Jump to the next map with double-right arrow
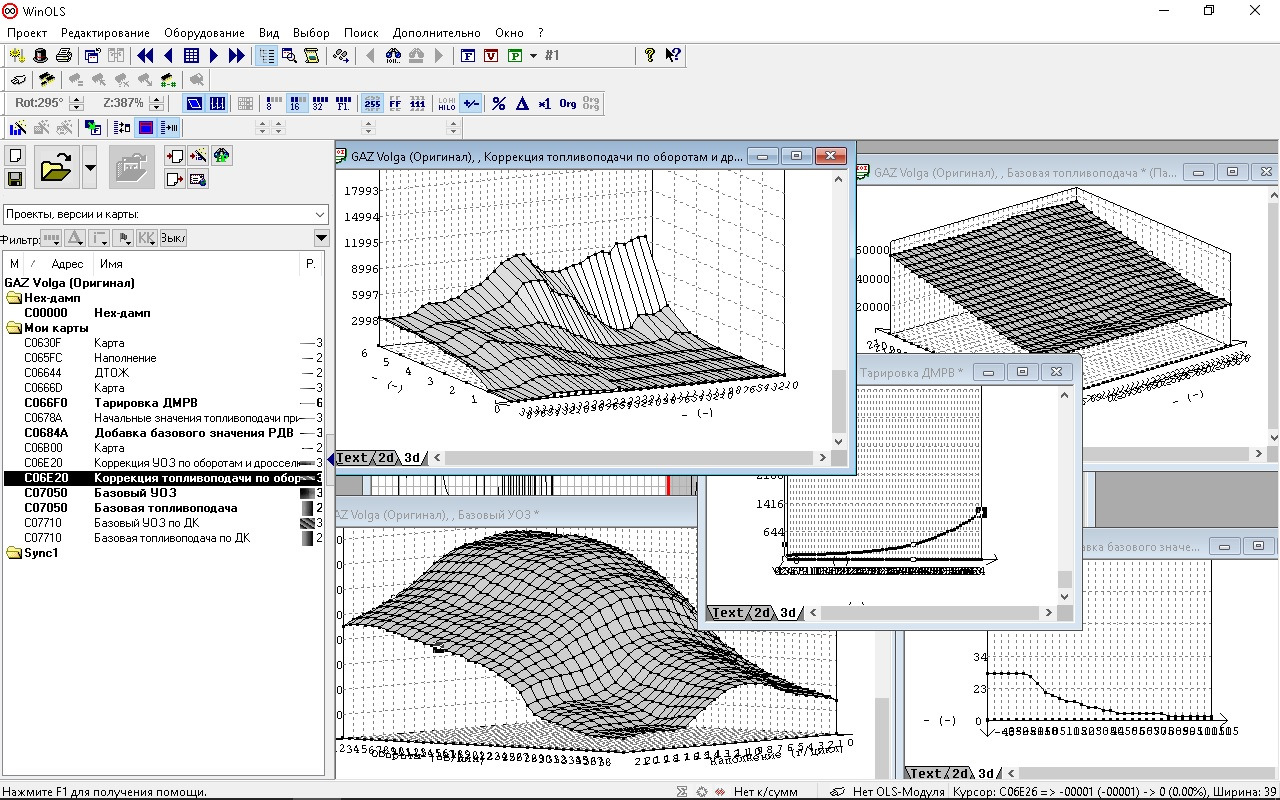Viewport: 1280px width, 800px height. point(237,56)
